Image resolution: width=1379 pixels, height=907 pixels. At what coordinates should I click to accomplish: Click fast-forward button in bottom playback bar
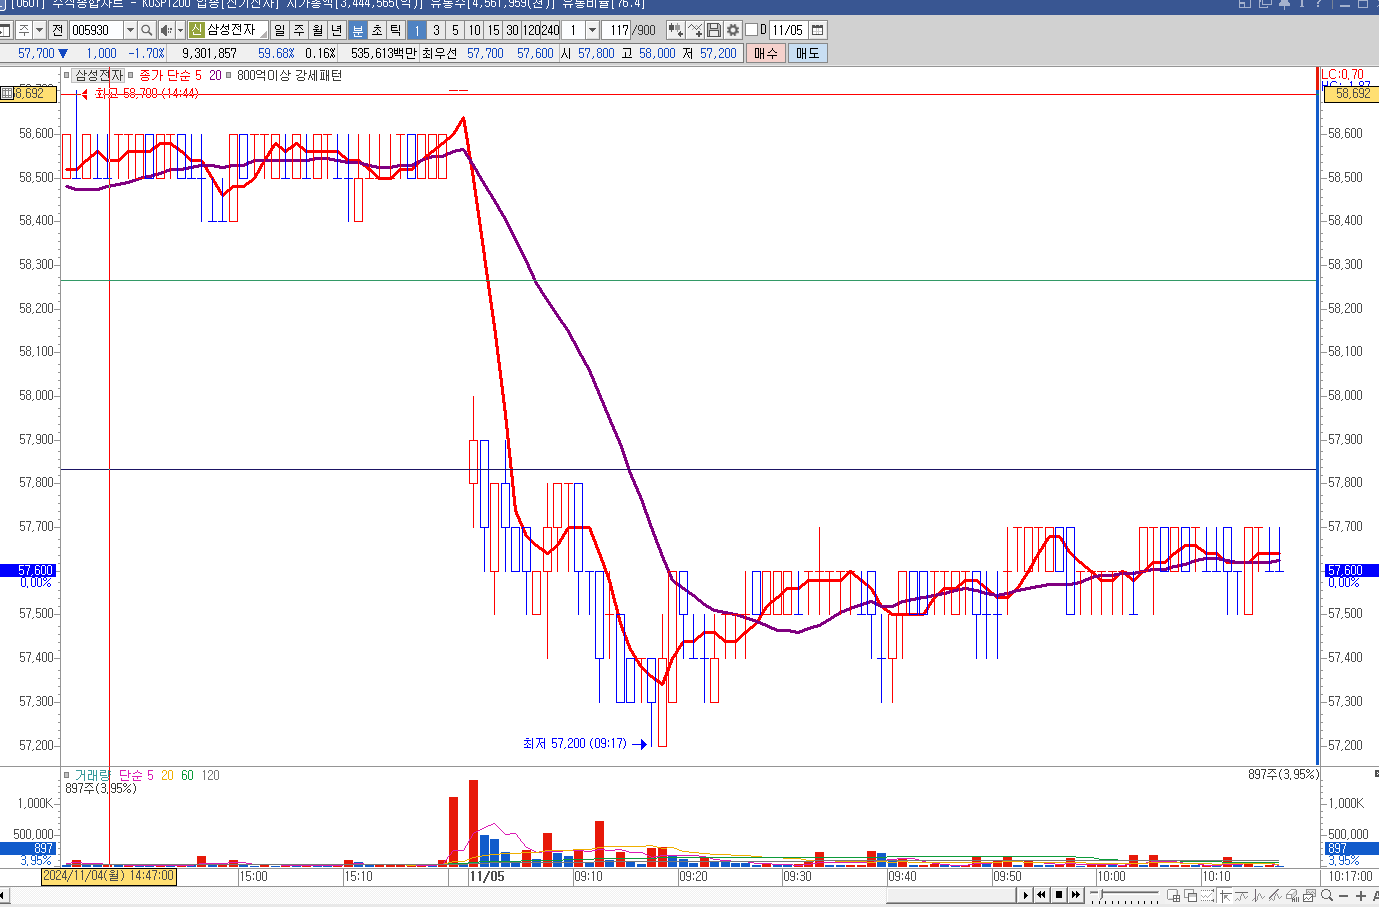click(x=1076, y=895)
